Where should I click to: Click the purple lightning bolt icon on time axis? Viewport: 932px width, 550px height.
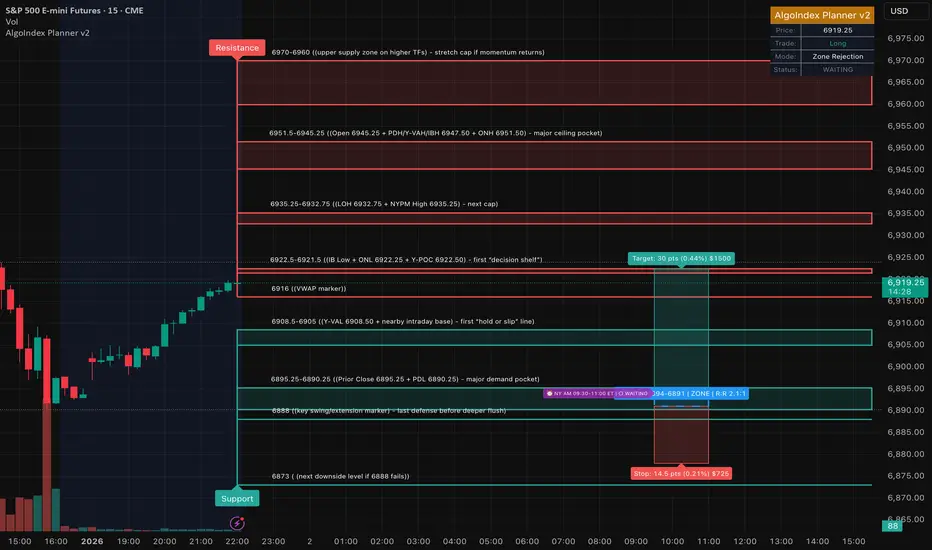(237, 523)
